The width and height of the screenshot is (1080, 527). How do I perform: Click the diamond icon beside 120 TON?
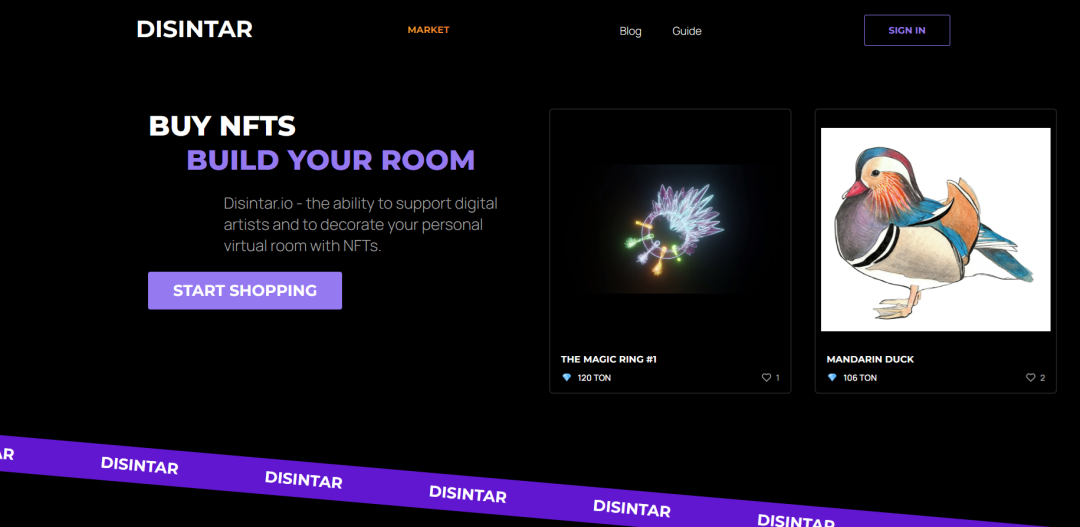coord(567,378)
